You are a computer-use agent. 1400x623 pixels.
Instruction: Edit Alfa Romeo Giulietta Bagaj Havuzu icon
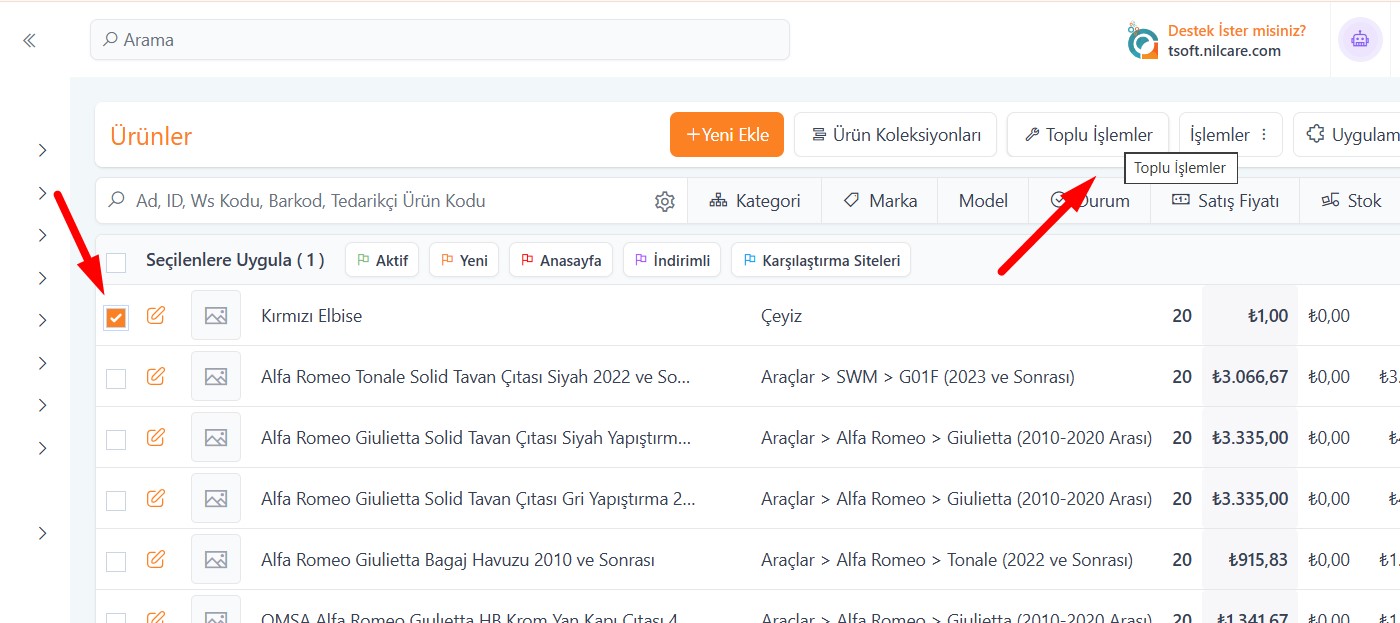click(x=155, y=560)
